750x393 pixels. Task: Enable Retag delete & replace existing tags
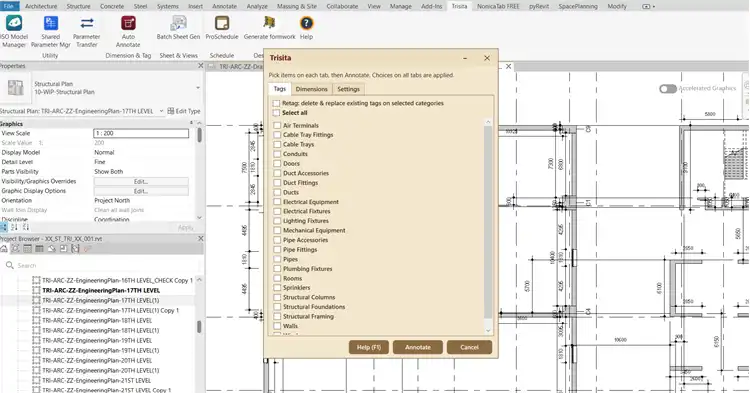276,103
